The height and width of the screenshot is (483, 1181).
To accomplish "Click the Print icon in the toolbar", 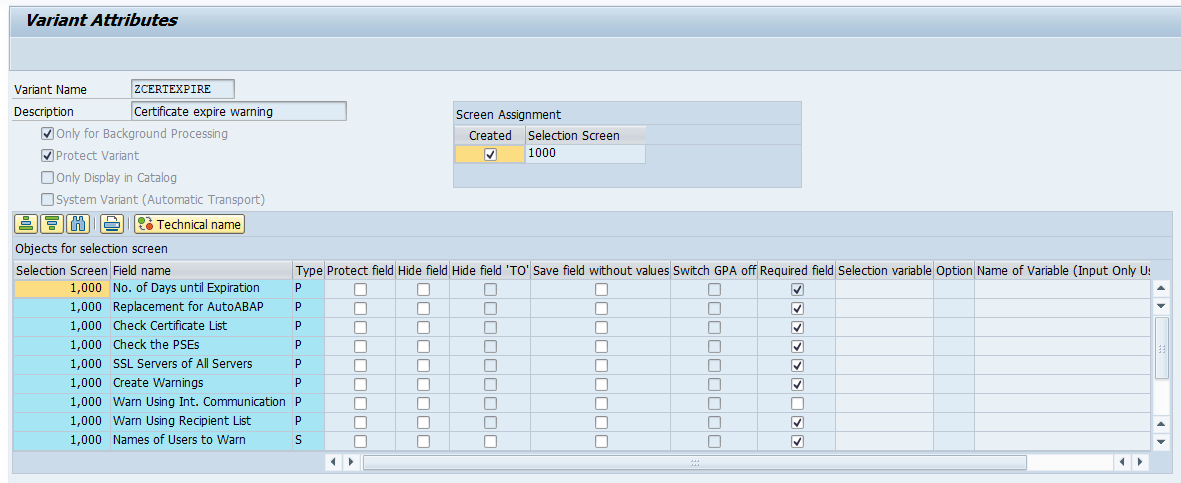I will tap(112, 224).
